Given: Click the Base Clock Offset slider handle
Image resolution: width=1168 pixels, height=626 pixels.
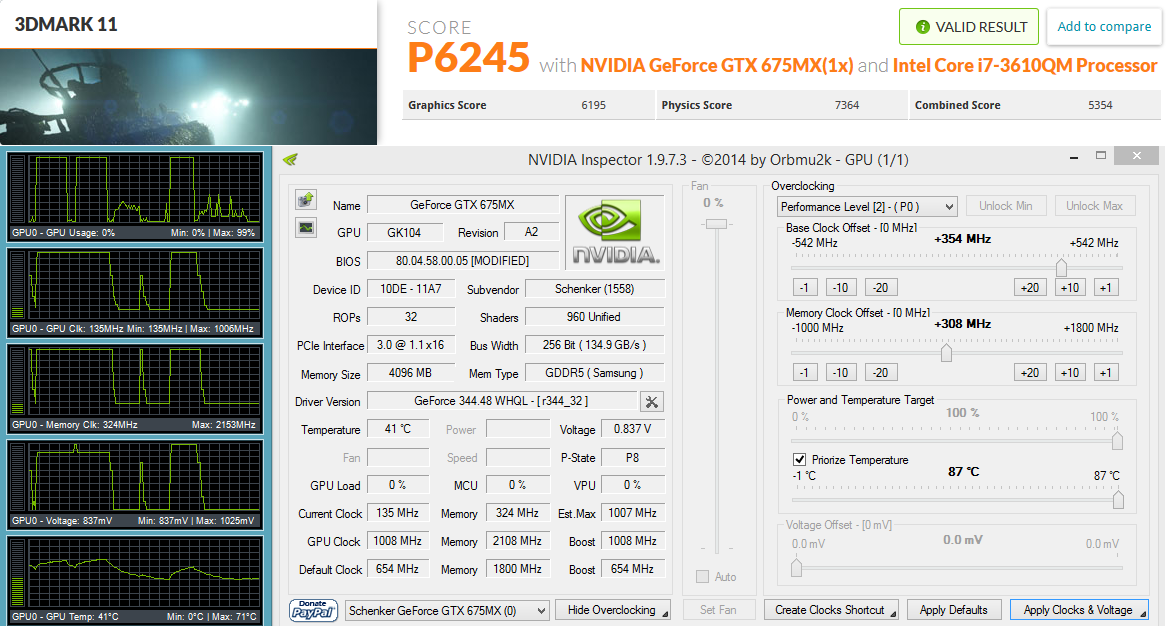Looking at the screenshot, I should pos(1061,267).
